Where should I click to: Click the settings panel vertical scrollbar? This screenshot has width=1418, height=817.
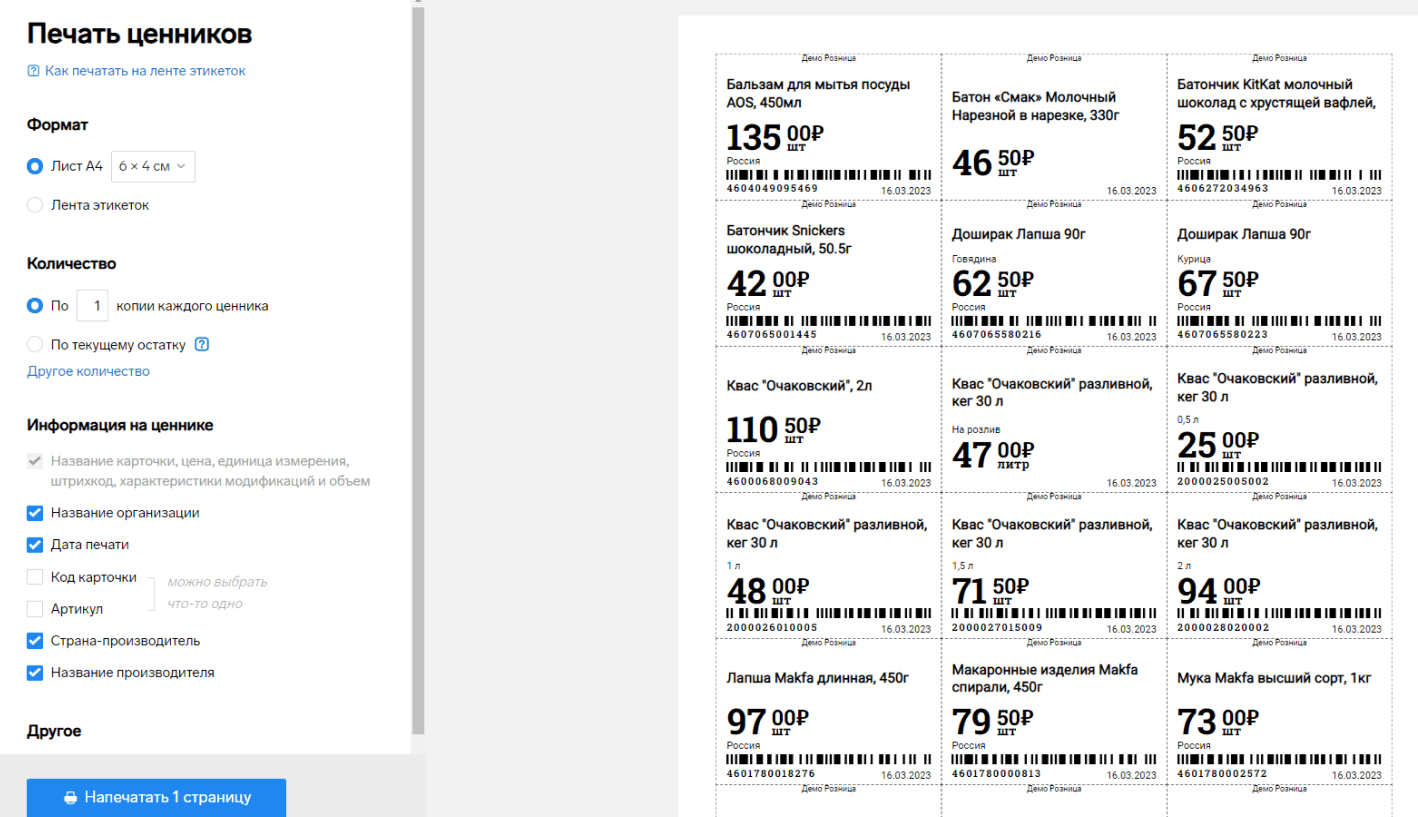point(419,370)
